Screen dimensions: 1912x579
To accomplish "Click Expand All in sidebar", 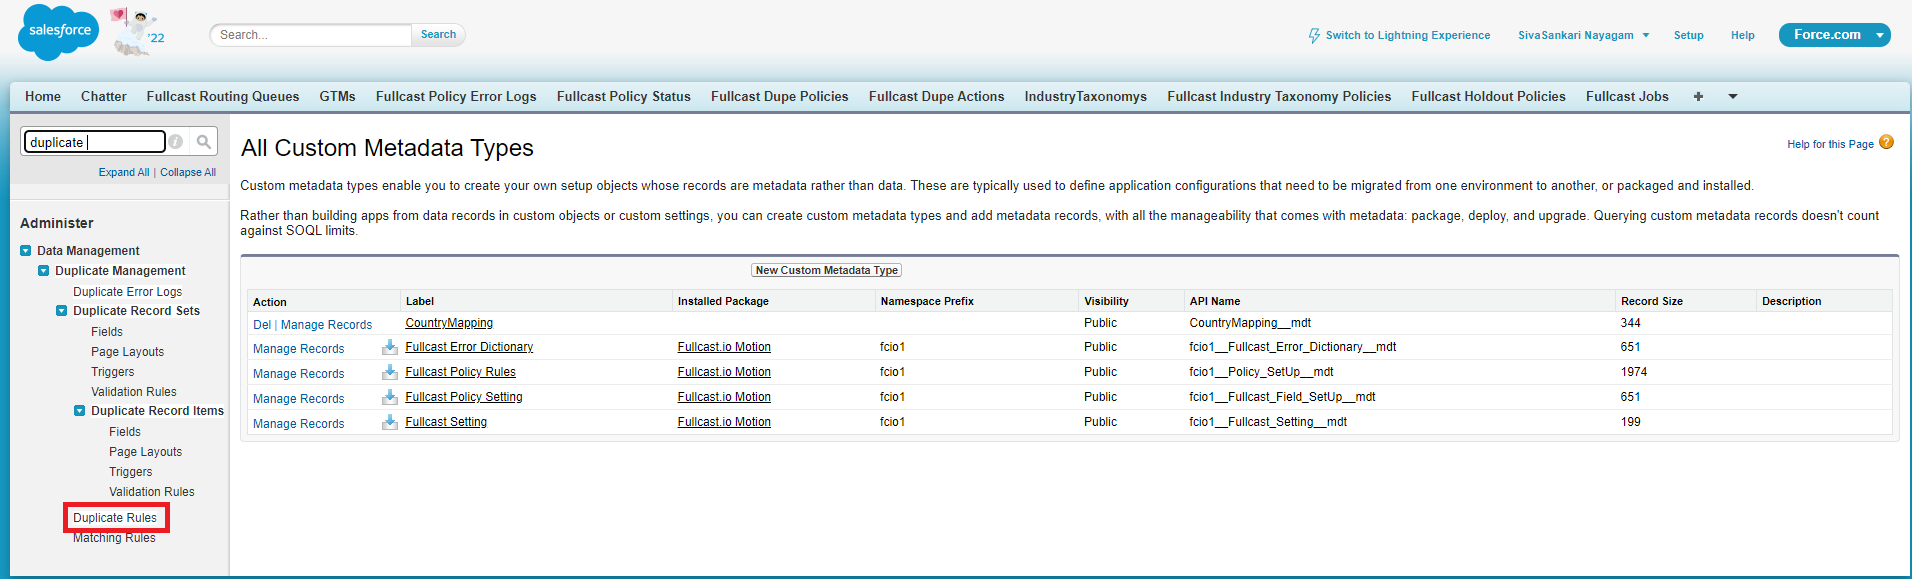I will [x=124, y=172].
